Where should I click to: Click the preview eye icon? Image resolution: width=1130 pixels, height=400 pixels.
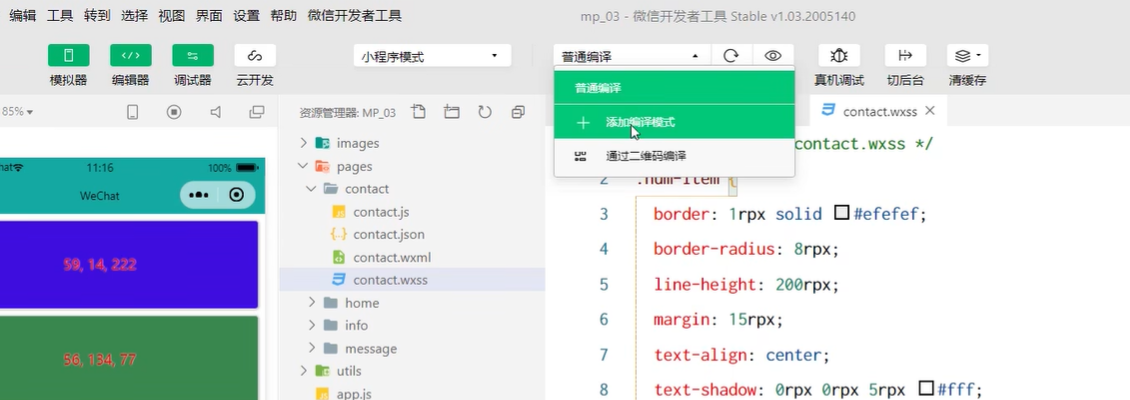tap(773, 55)
